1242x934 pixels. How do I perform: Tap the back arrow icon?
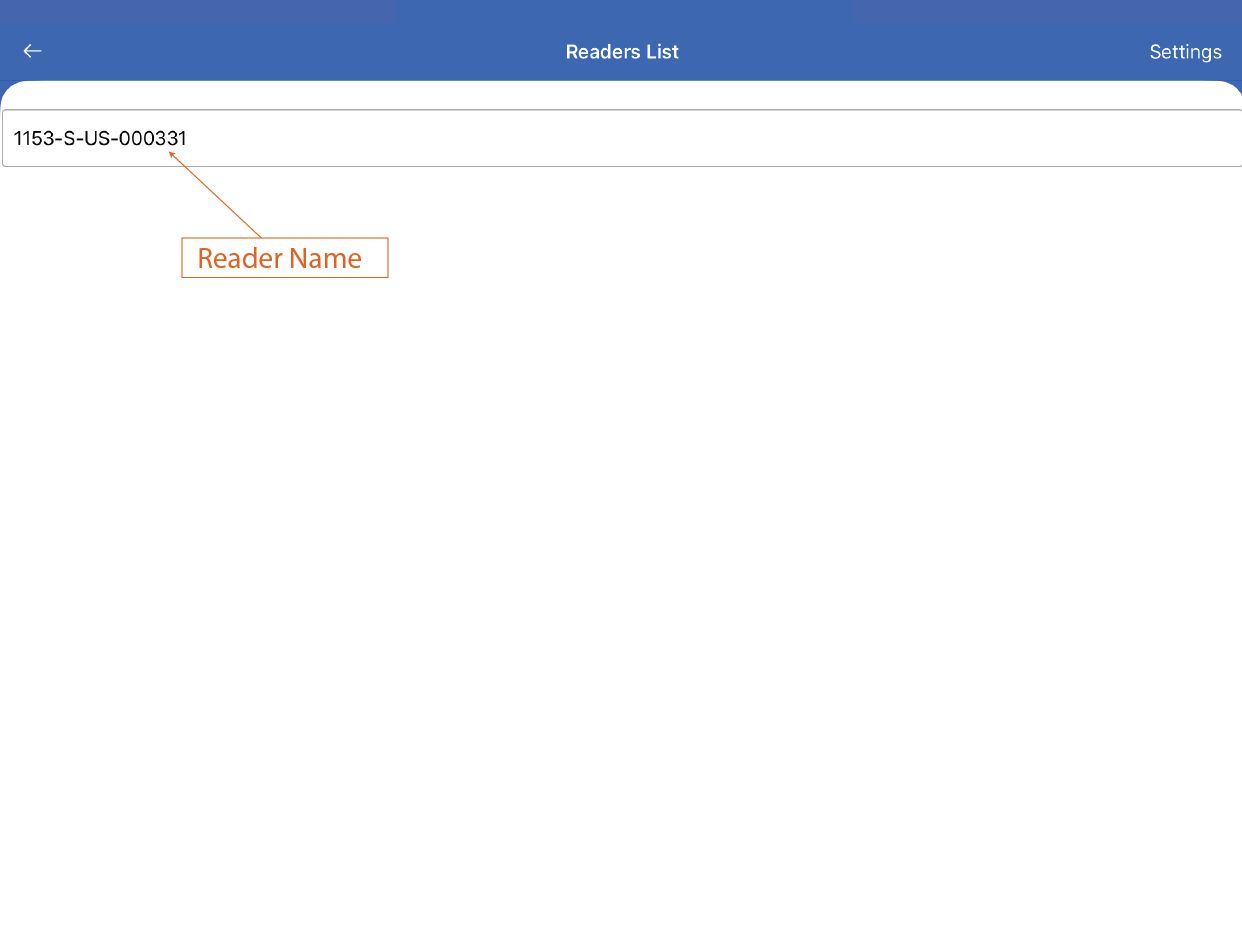coord(33,51)
